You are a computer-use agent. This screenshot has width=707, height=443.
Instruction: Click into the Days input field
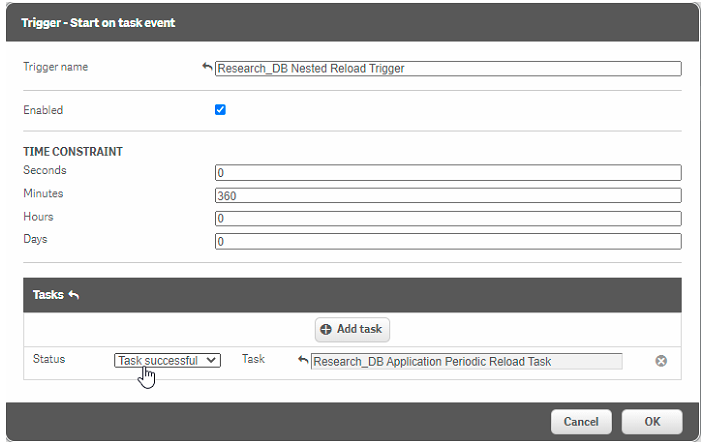(x=448, y=241)
